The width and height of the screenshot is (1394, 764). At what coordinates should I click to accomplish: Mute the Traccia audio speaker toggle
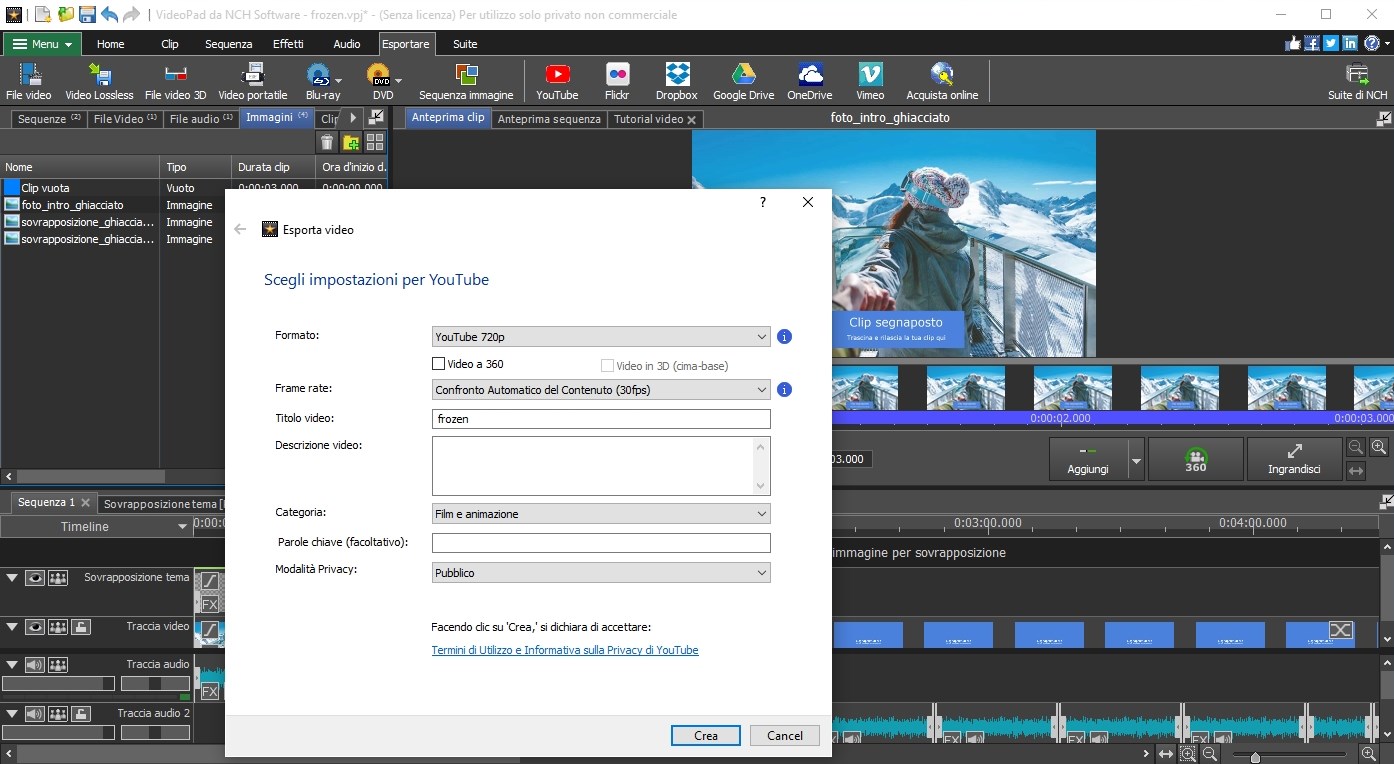35,665
